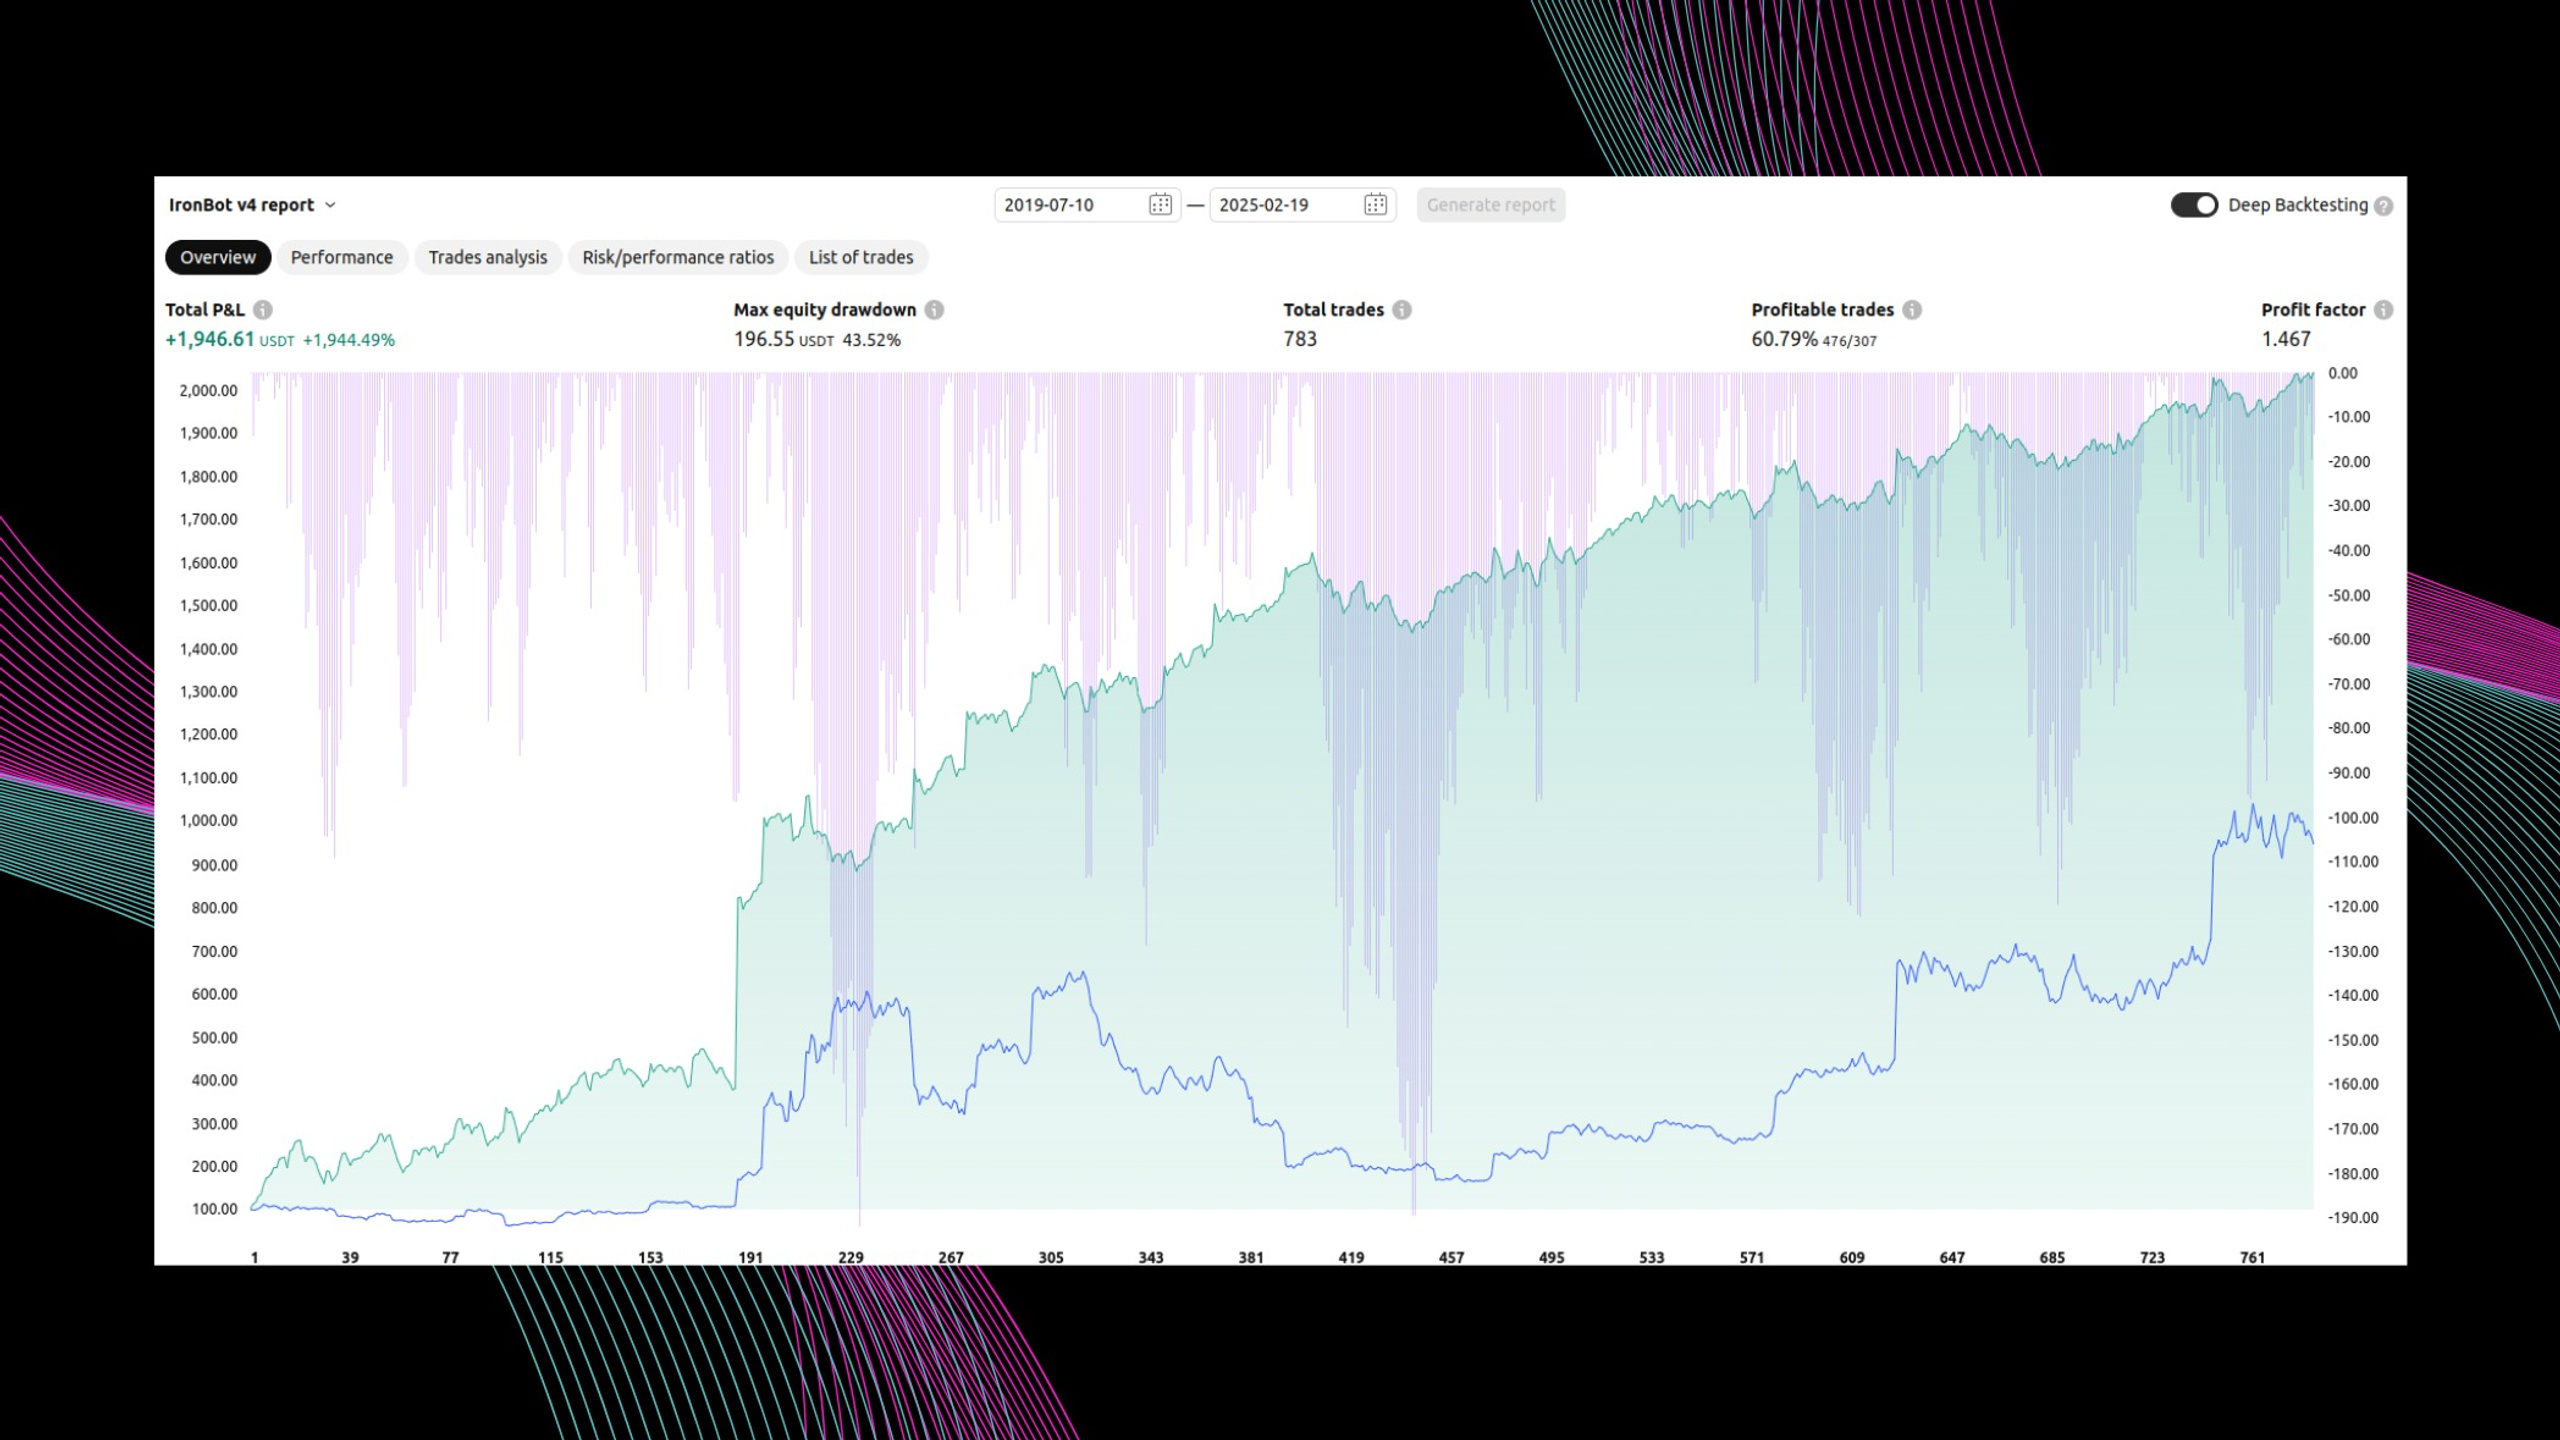Switch to the Performance tab

coord(342,257)
